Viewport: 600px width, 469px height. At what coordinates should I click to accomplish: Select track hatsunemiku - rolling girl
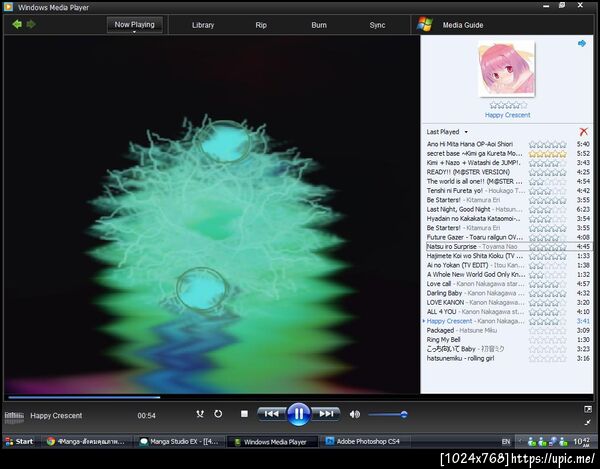[509, 358]
